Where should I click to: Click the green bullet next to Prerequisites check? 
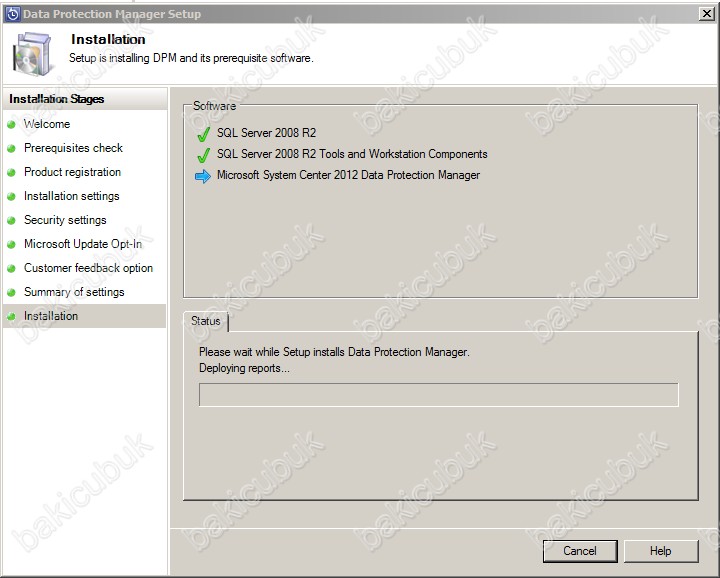(x=11, y=148)
